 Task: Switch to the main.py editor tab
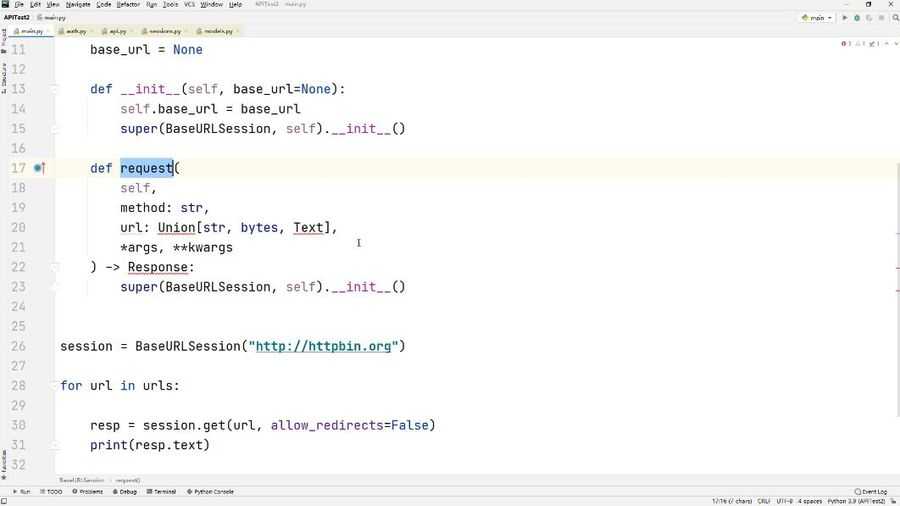click(29, 31)
